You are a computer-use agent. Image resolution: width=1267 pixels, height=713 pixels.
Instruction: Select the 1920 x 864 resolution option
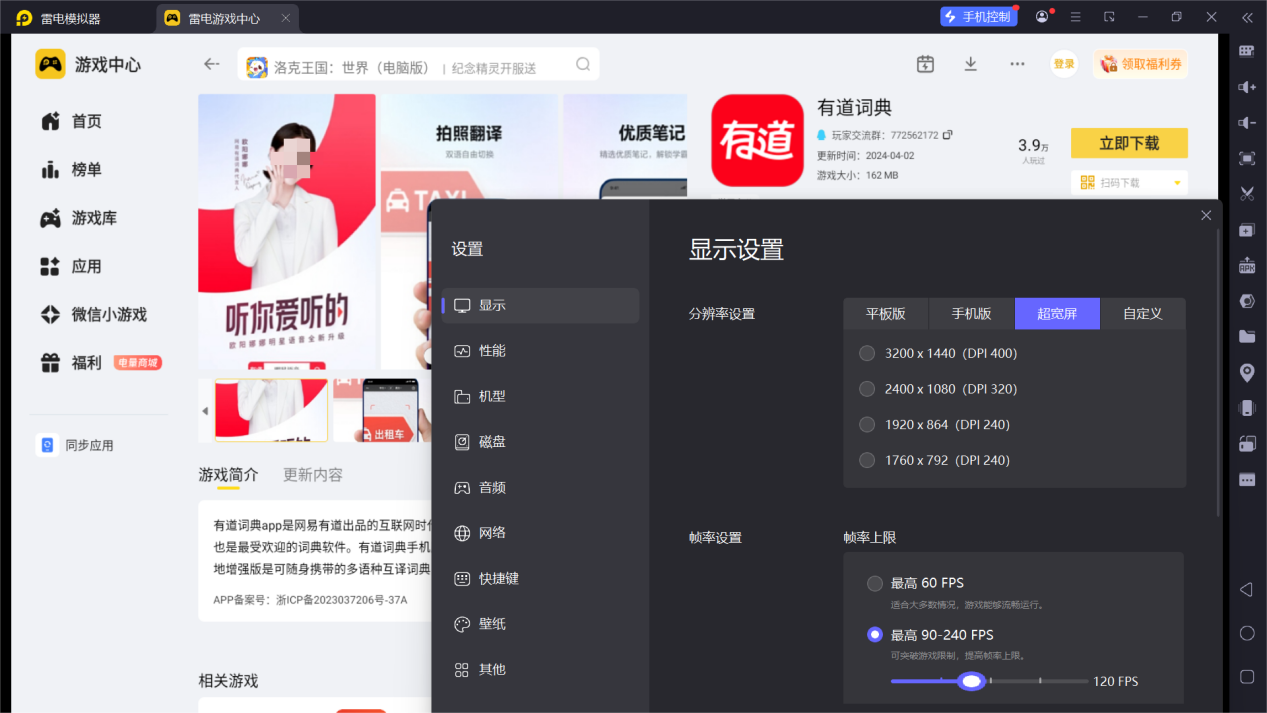(867, 424)
